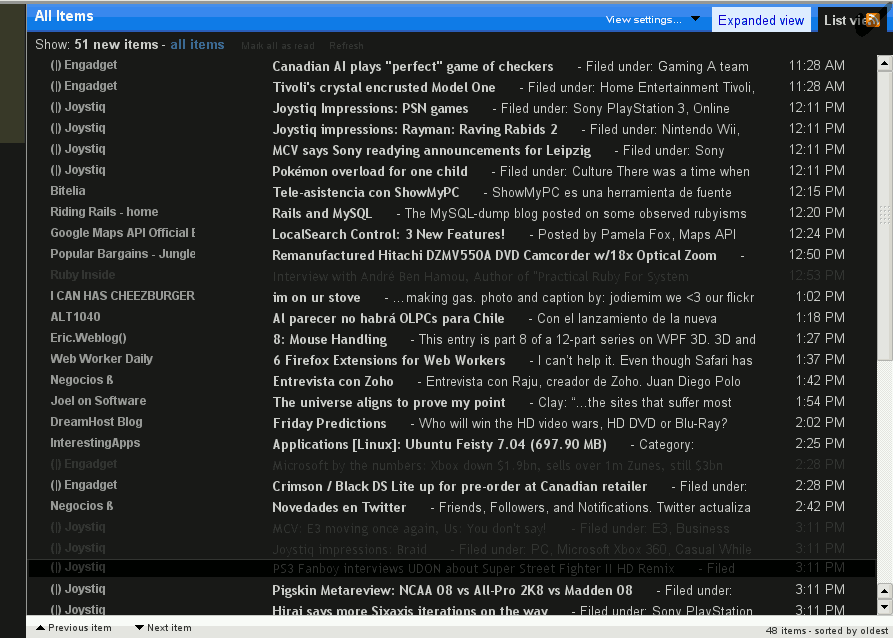The width and height of the screenshot is (893, 638).
Task: Open Friday Predictions item
Action: pos(329,424)
